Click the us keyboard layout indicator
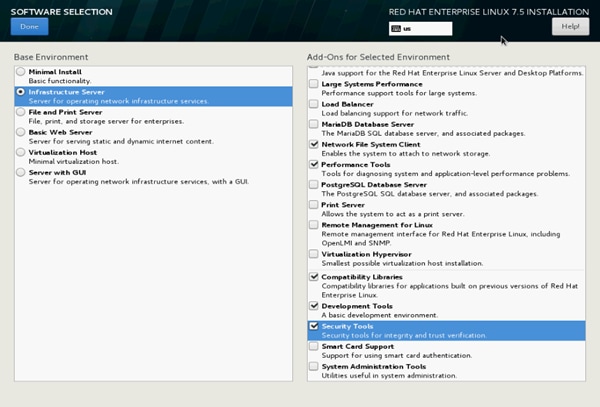 coord(420,29)
